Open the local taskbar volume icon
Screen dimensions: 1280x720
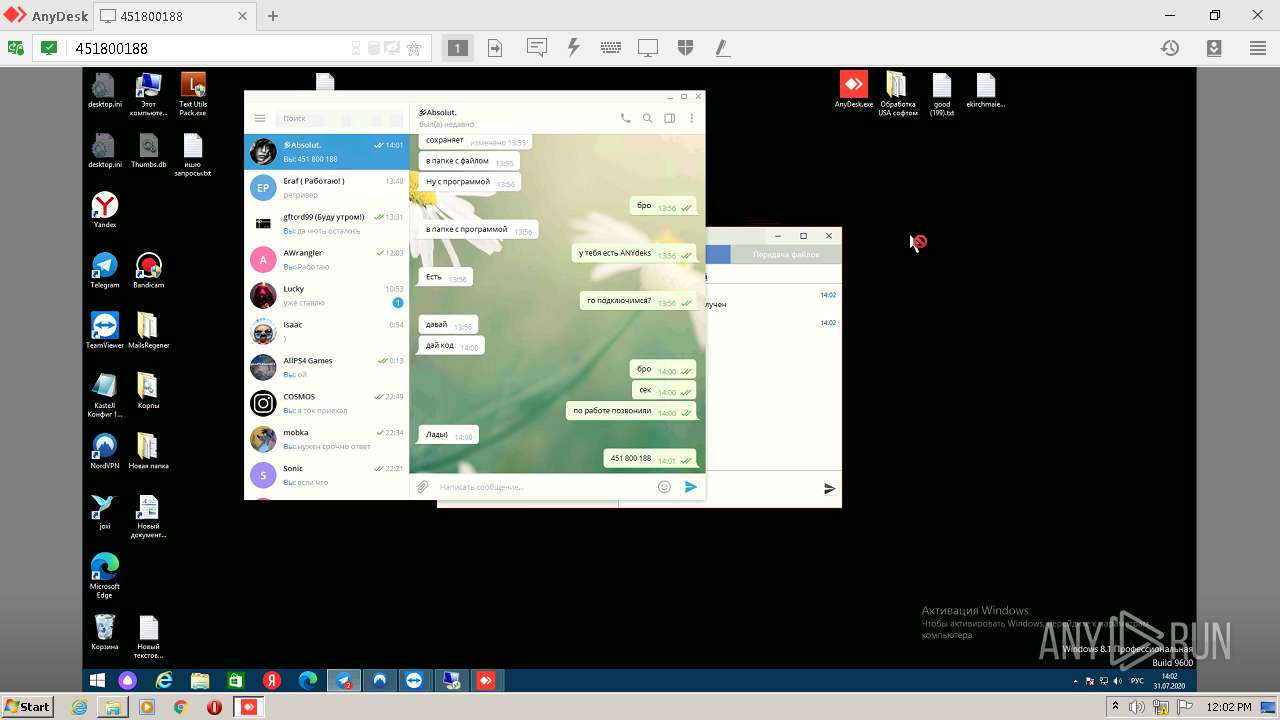(1138, 707)
